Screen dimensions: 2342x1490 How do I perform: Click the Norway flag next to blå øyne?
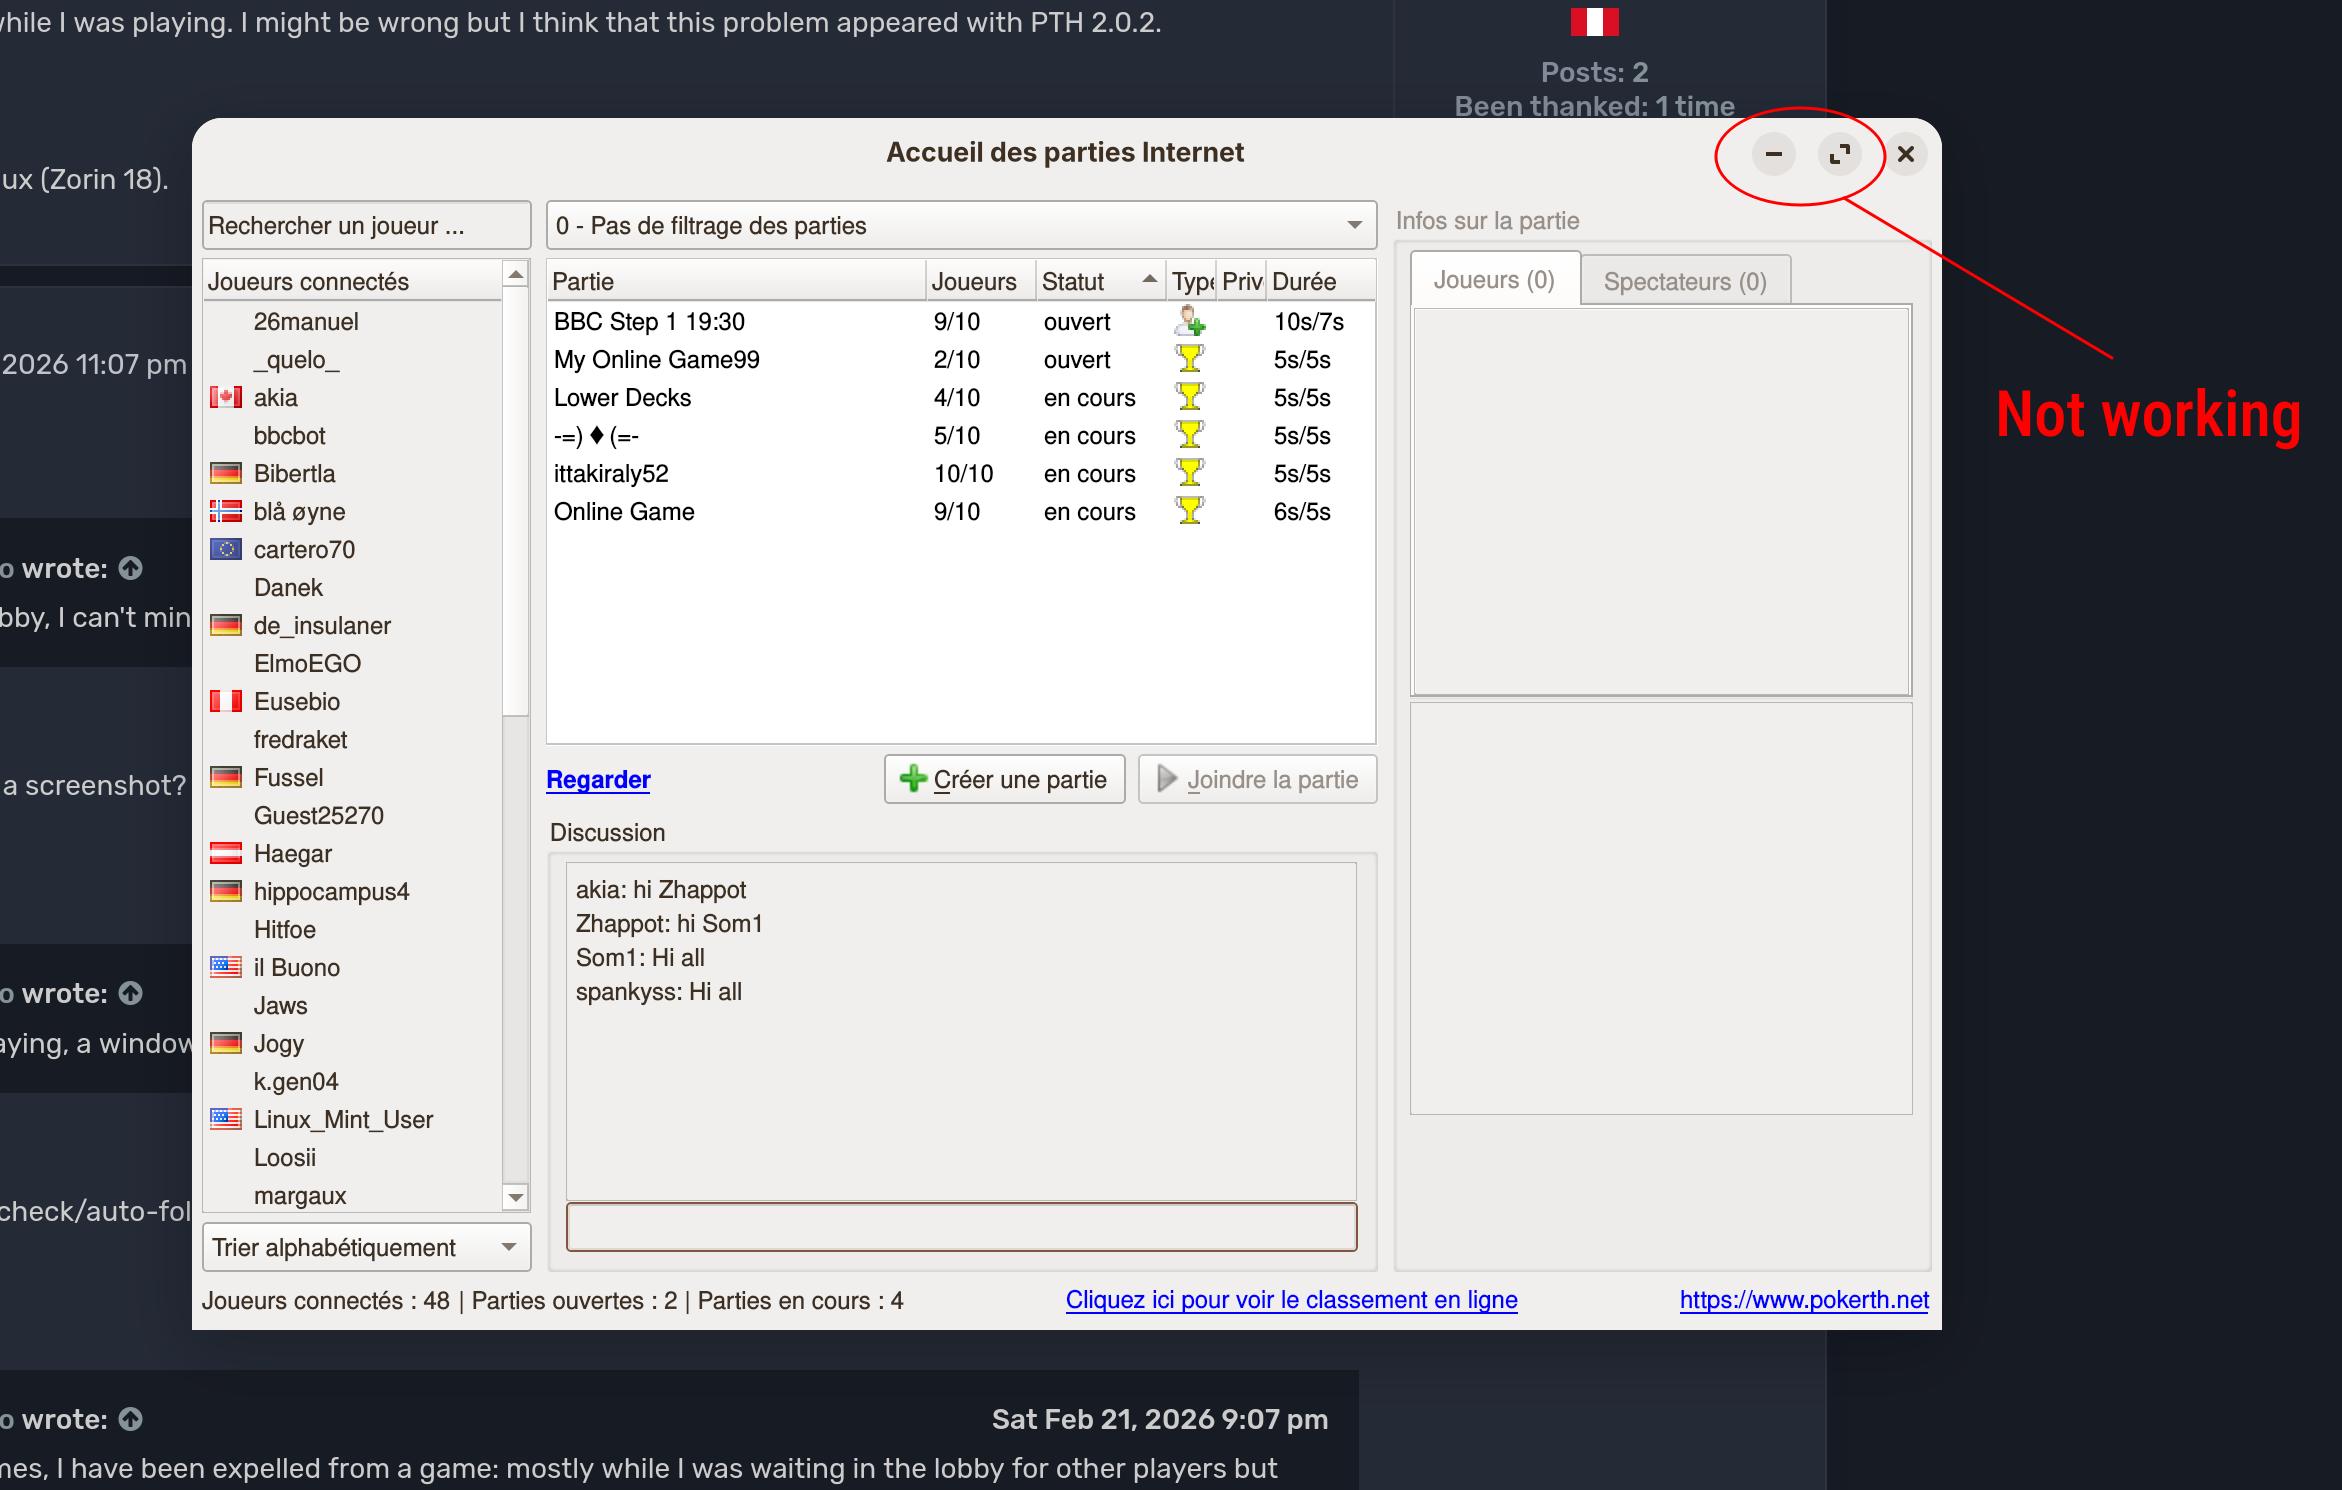click(228, 511)
